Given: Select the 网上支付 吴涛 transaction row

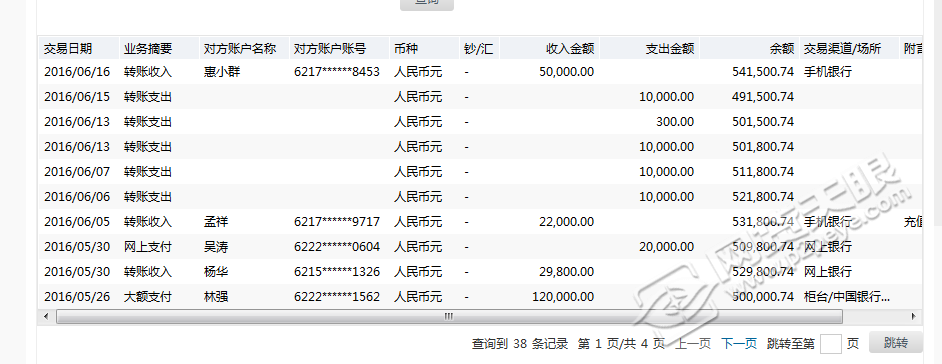Looking at the screenshot, I should click(x=480, y=246).
